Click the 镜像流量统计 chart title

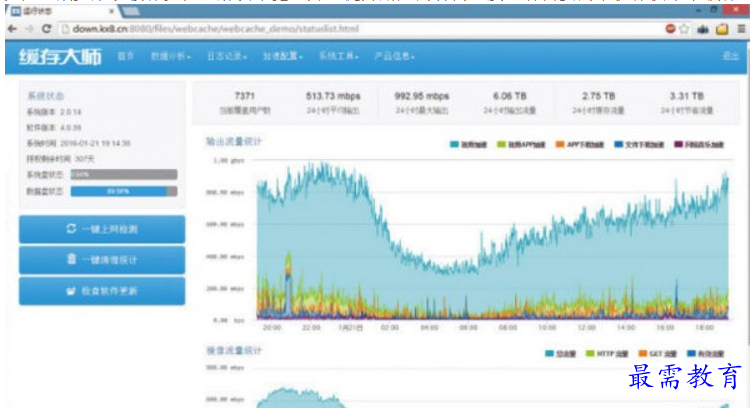[x=234, y=350]
